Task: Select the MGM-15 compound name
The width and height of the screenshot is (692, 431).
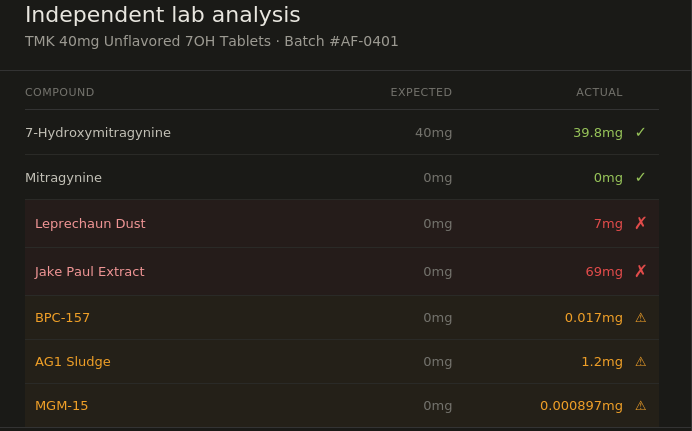Action: pyautogui.click(x=62, y=405)
